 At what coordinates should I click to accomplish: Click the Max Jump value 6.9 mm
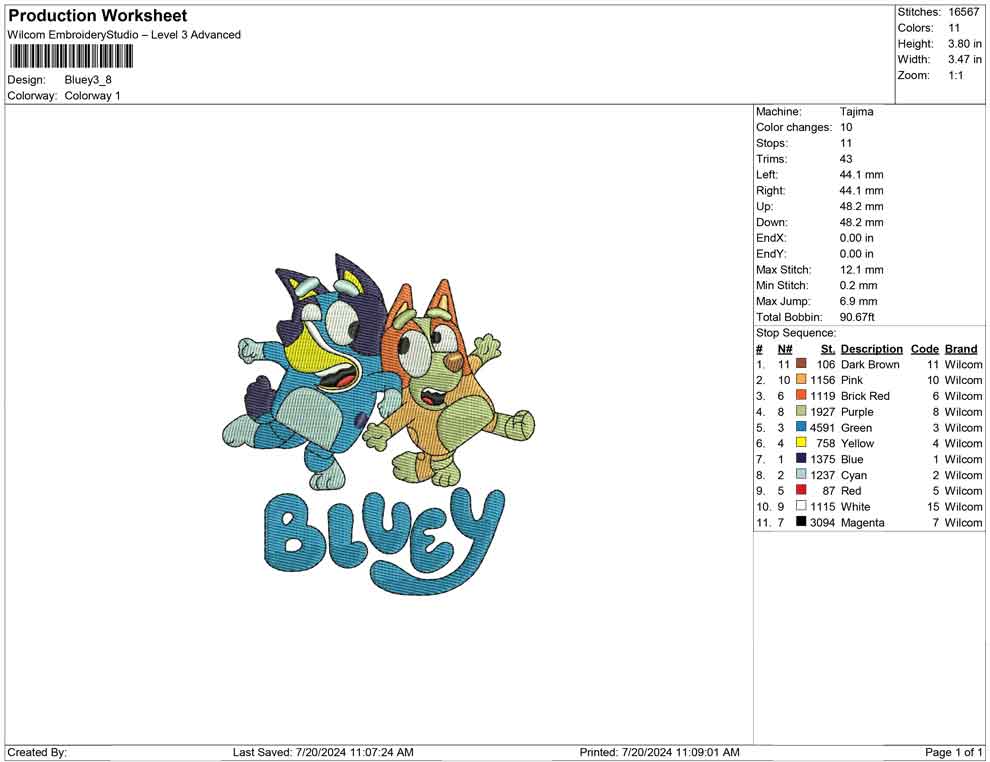(x=859, y=301)
